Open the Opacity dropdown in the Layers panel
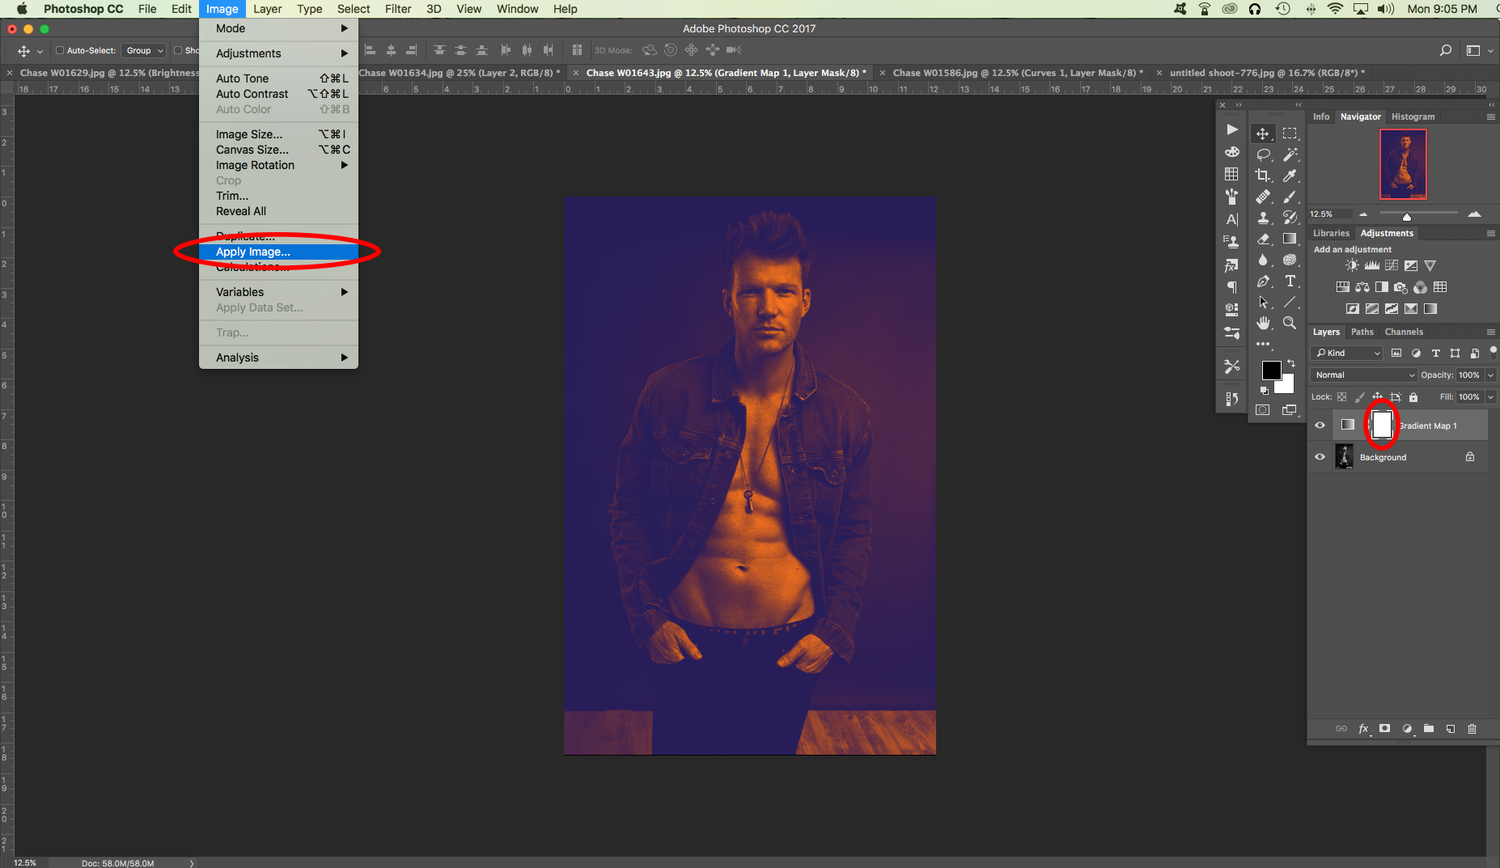 [1490, 375]
